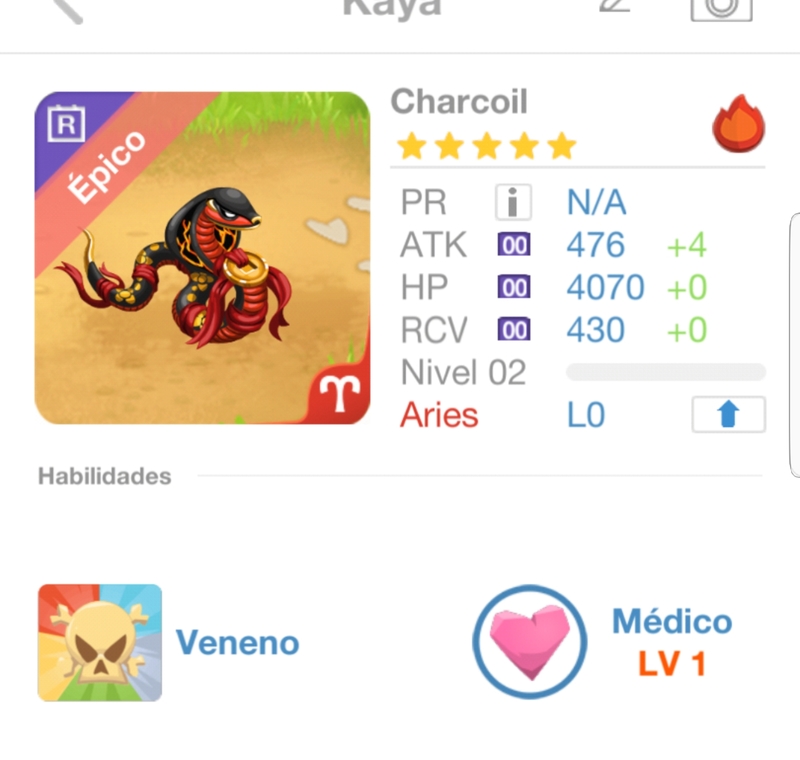Image resolution: width=800 pixels, height=760 pixels.
Task: Tap the back arrow at top left
Action: coord(68,10)
